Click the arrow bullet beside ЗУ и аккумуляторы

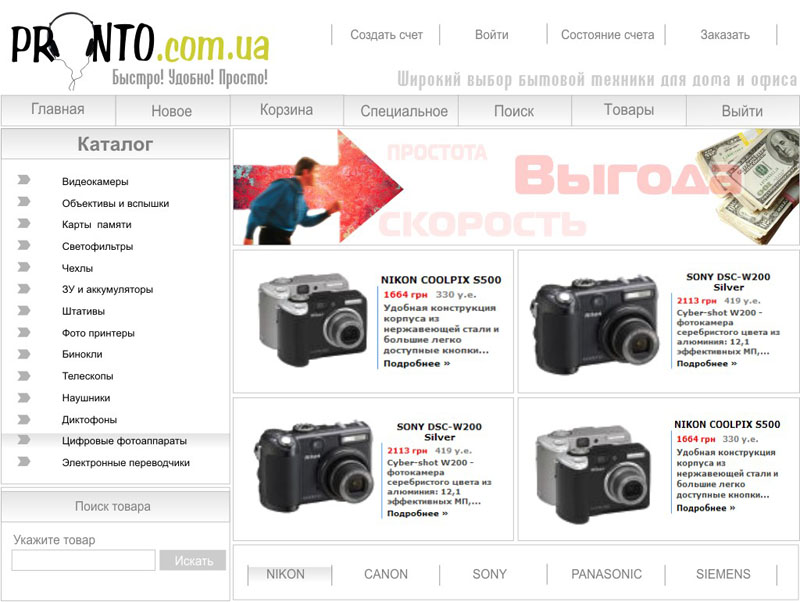[x=24, y=289]
